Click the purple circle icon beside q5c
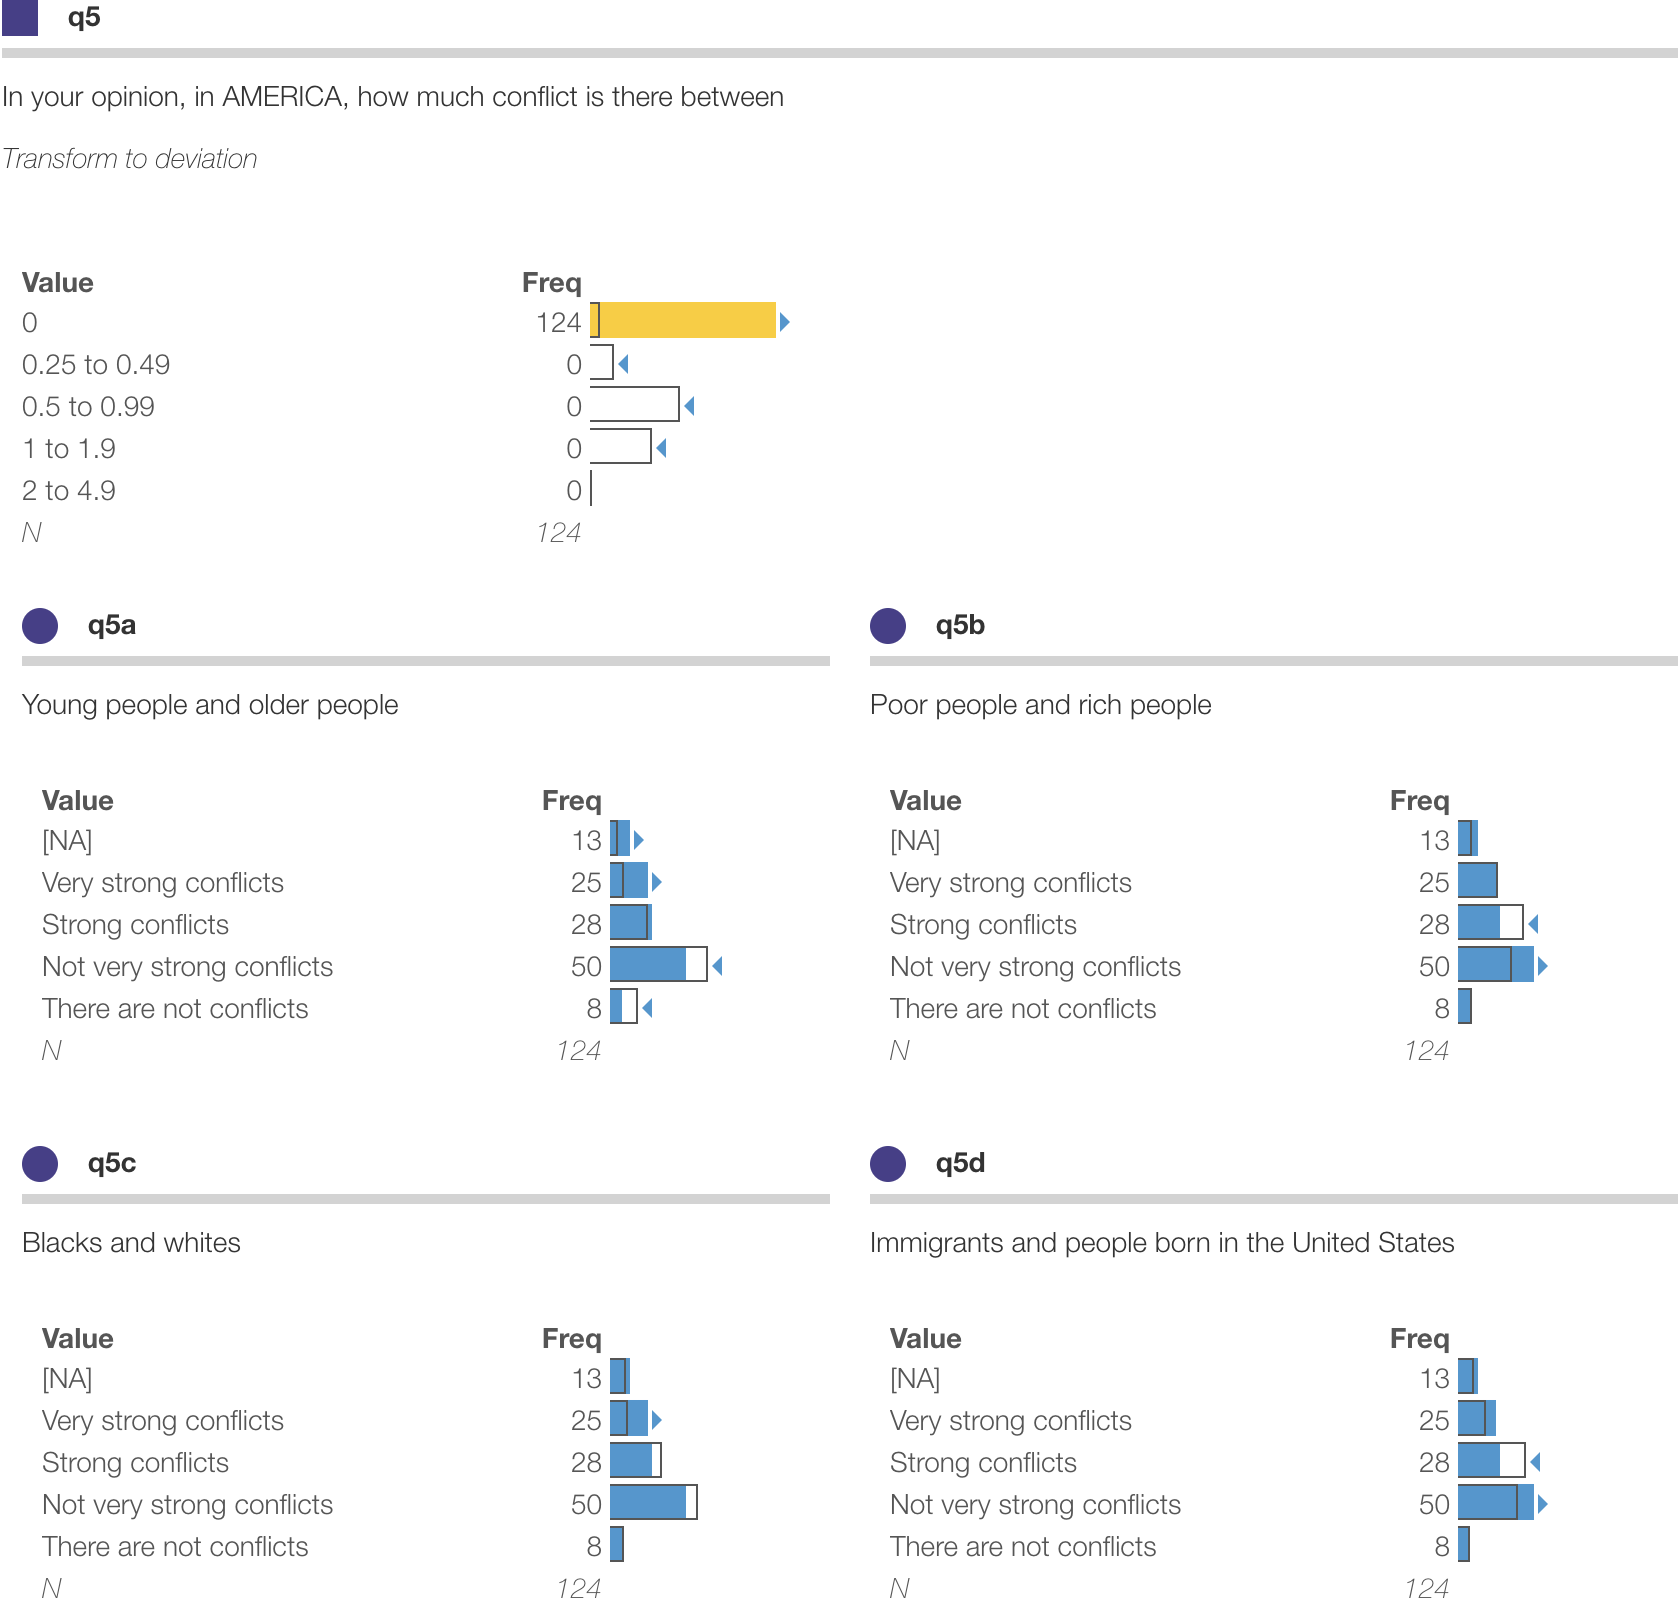The width and height of the screenshot is (1678, 1606). [40, 1164]
